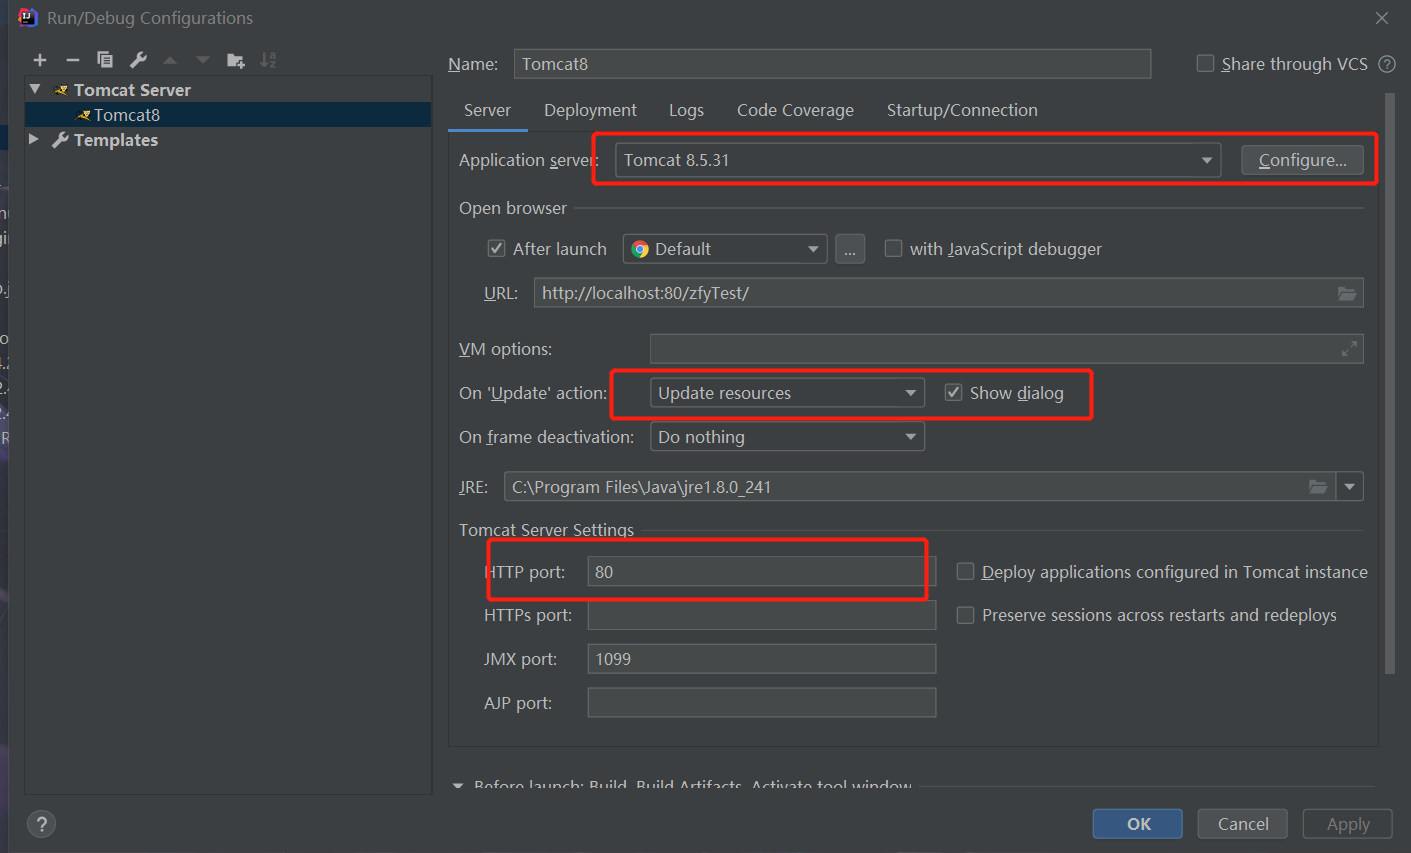Image resolution: width=1411 pixels, height=853 pixels.
Task: Select Tomcat8 configuration in tree
Action: point(228,115)
